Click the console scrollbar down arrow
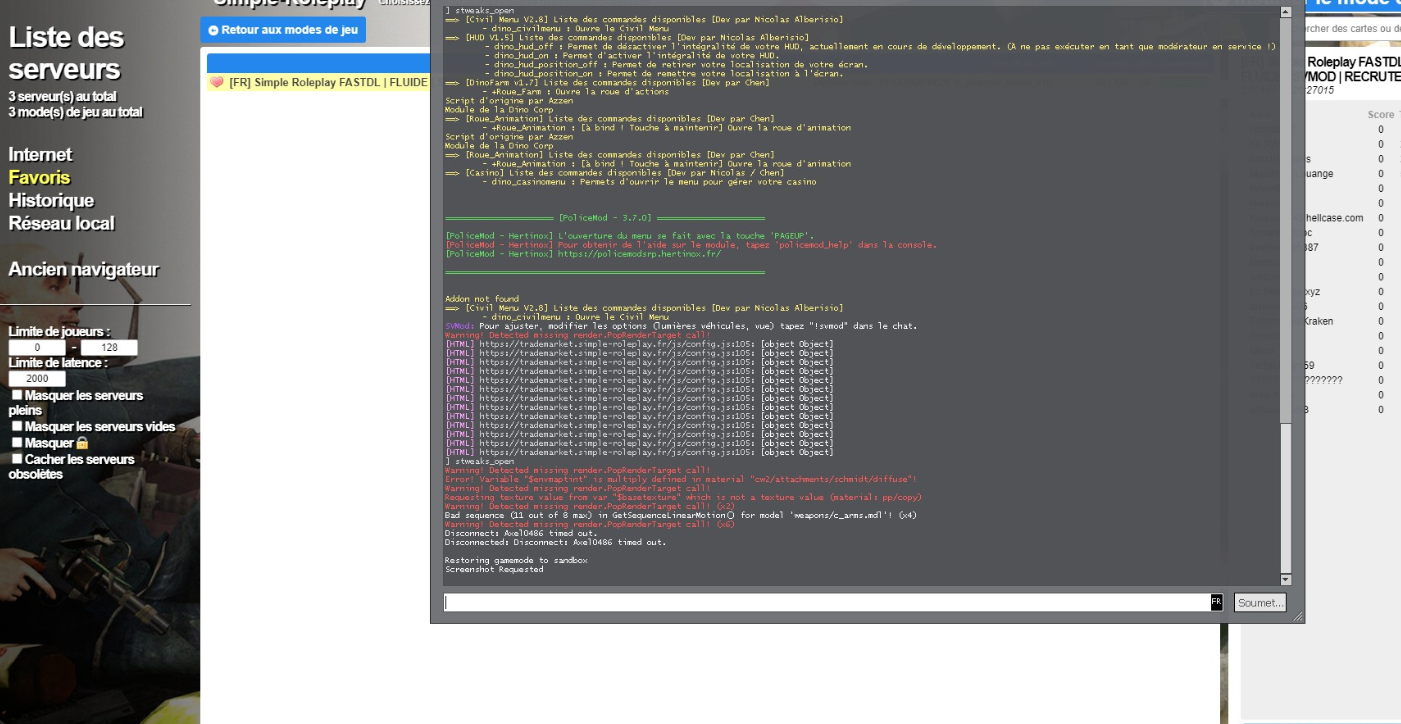The width and height of the screenshot is (1401, 724). 1286,579
